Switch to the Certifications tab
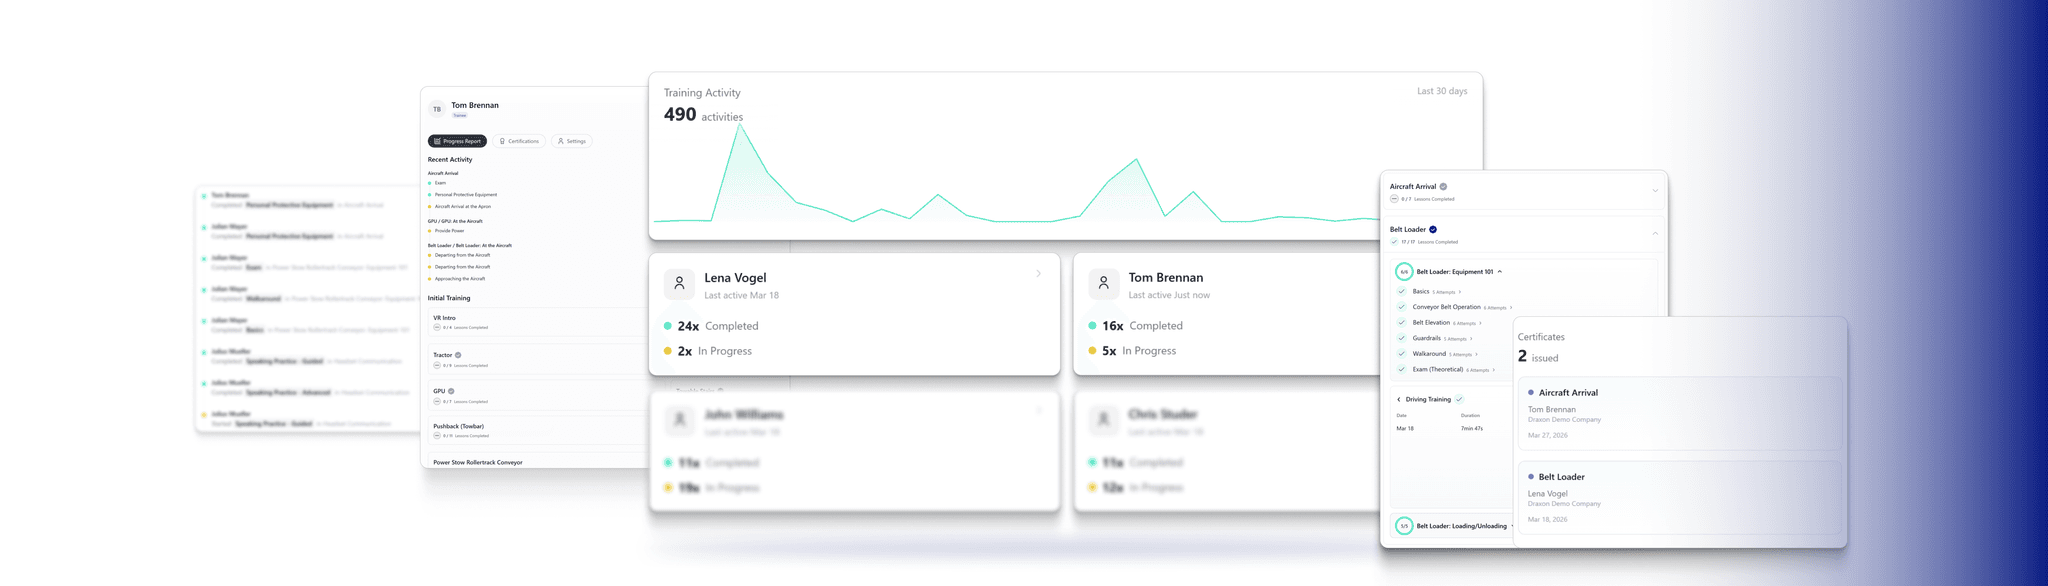The height and width of the screenshot is (586, 2048). 519,141
